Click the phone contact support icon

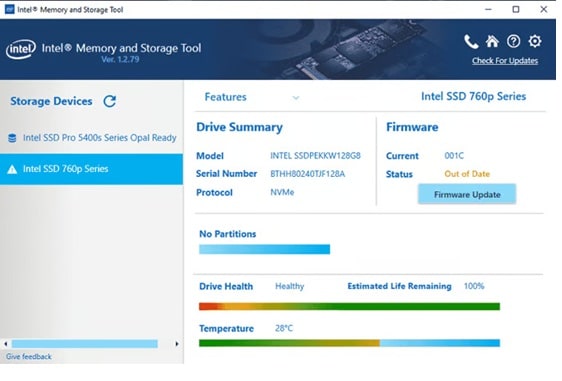(x=471, y=42)
